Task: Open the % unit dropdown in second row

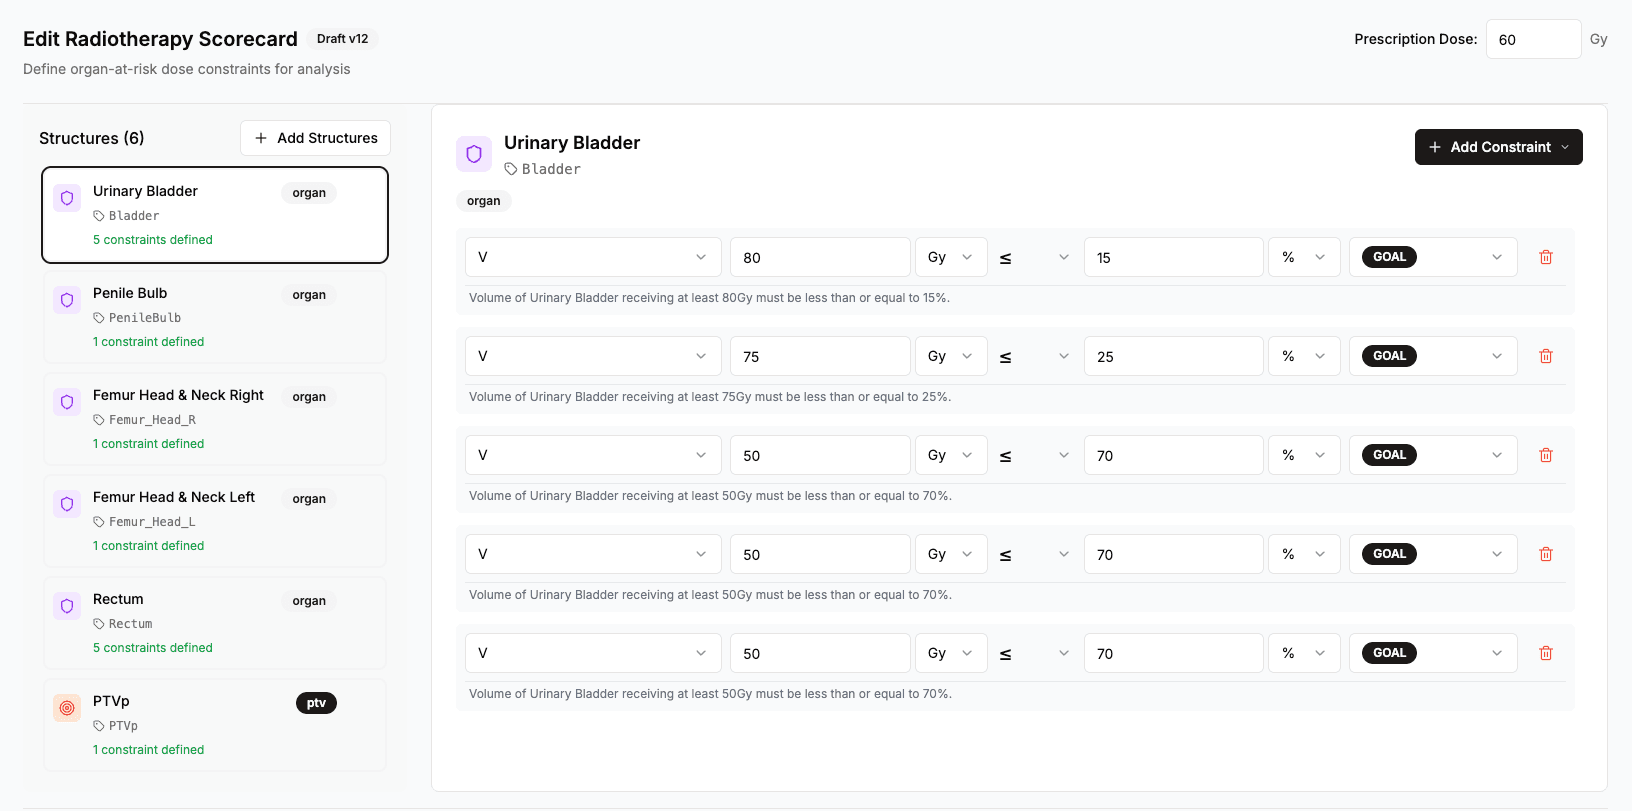Action: pos(1303,356)
